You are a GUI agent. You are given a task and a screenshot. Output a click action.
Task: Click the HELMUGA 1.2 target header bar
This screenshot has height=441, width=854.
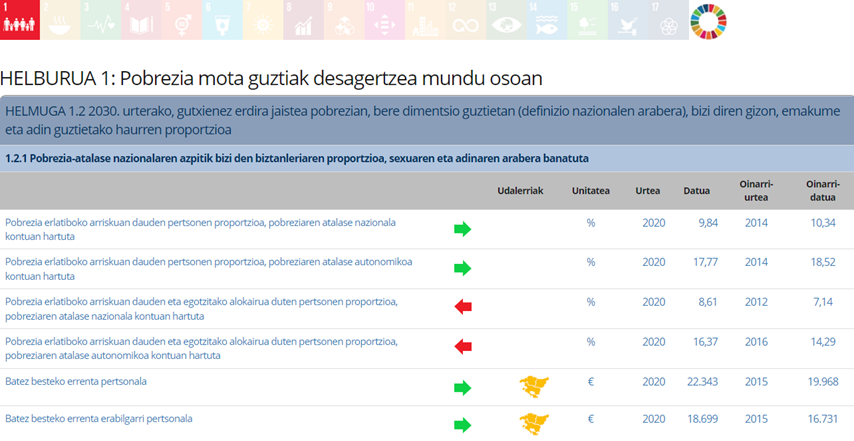pyautogui.click(x=426, y=120)
